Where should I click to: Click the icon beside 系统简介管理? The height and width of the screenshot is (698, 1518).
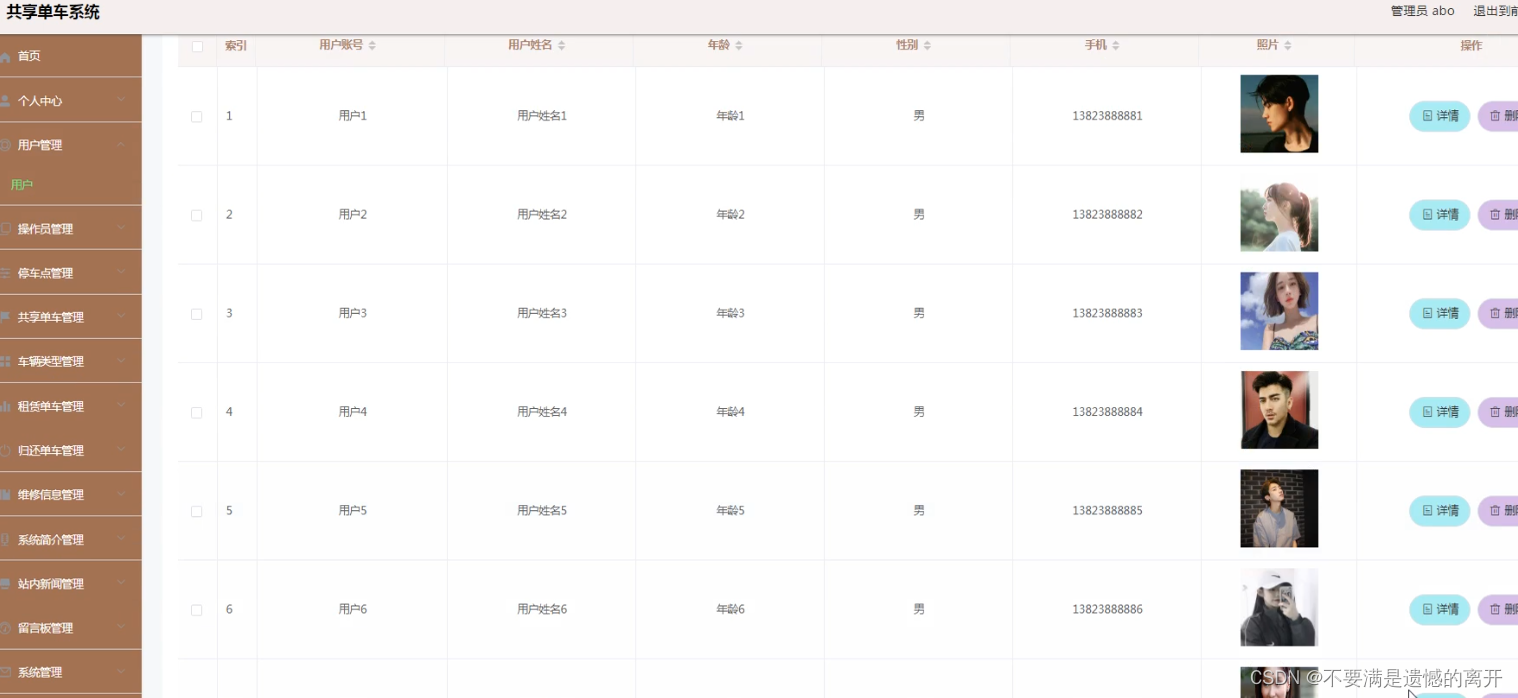click(5, 539)
